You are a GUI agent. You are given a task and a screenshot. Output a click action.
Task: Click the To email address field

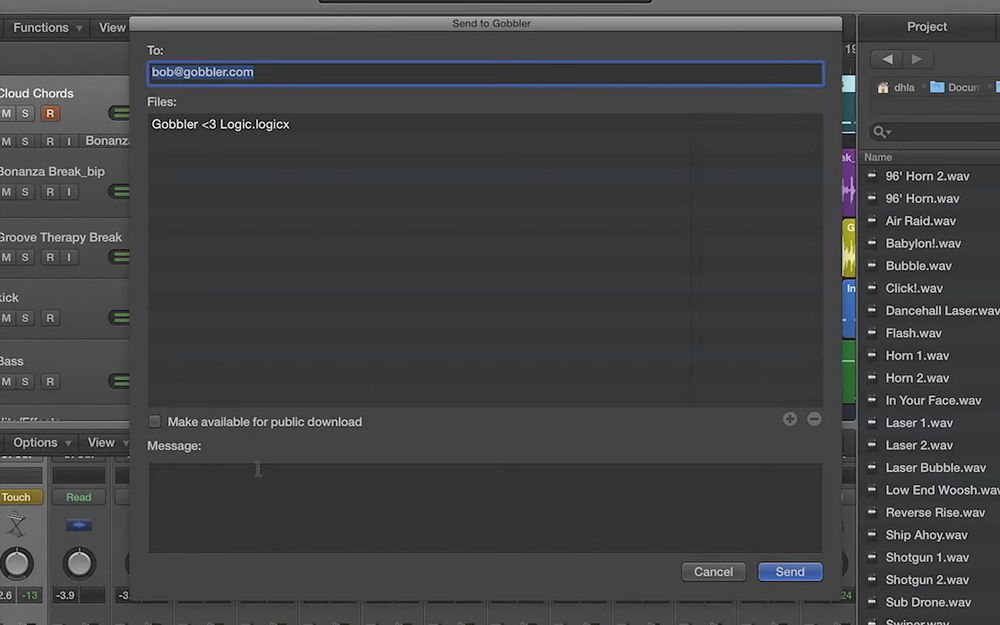(485, 73)
